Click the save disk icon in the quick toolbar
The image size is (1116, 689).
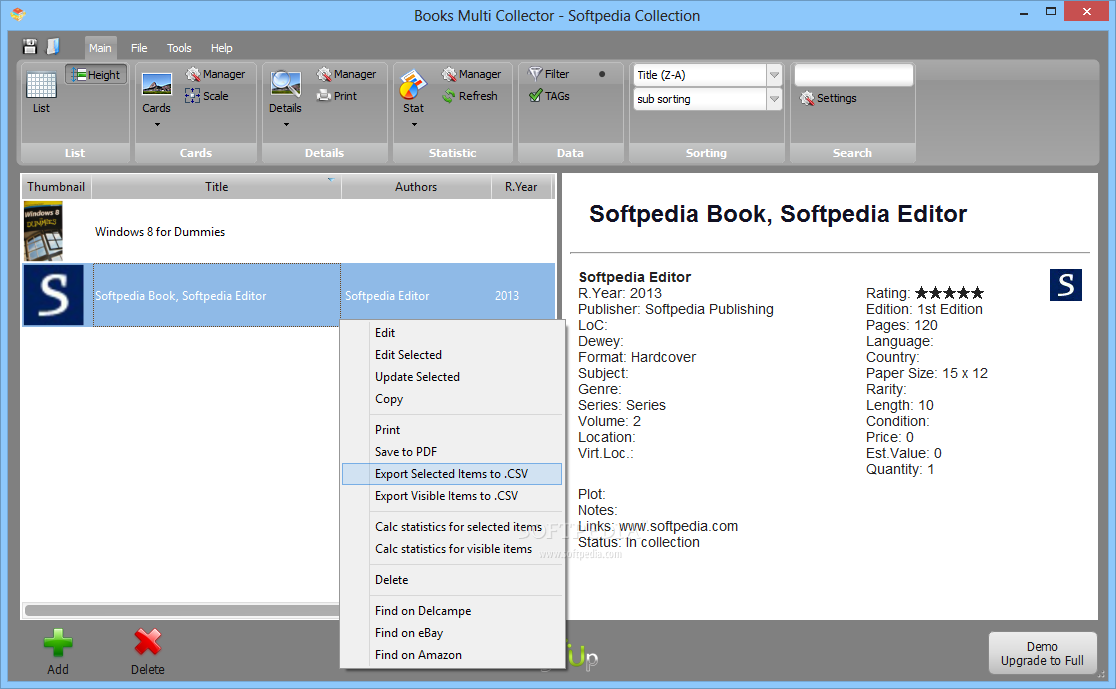click(x=30, y=47)
